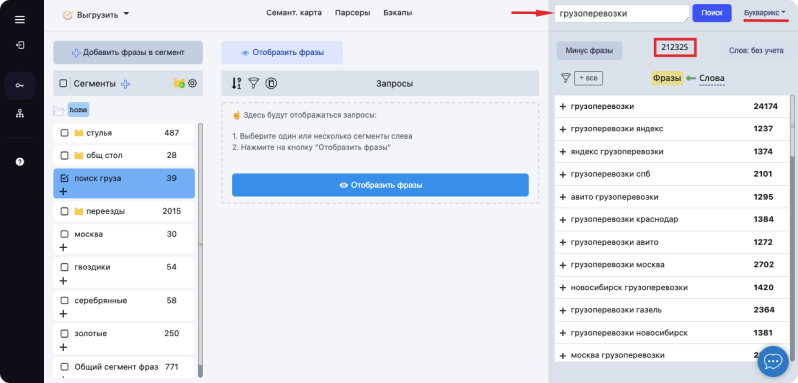Screen dimensions: 798x383
Task: Check the серебрянные segment checkbox
Action: tap(65, 301)
